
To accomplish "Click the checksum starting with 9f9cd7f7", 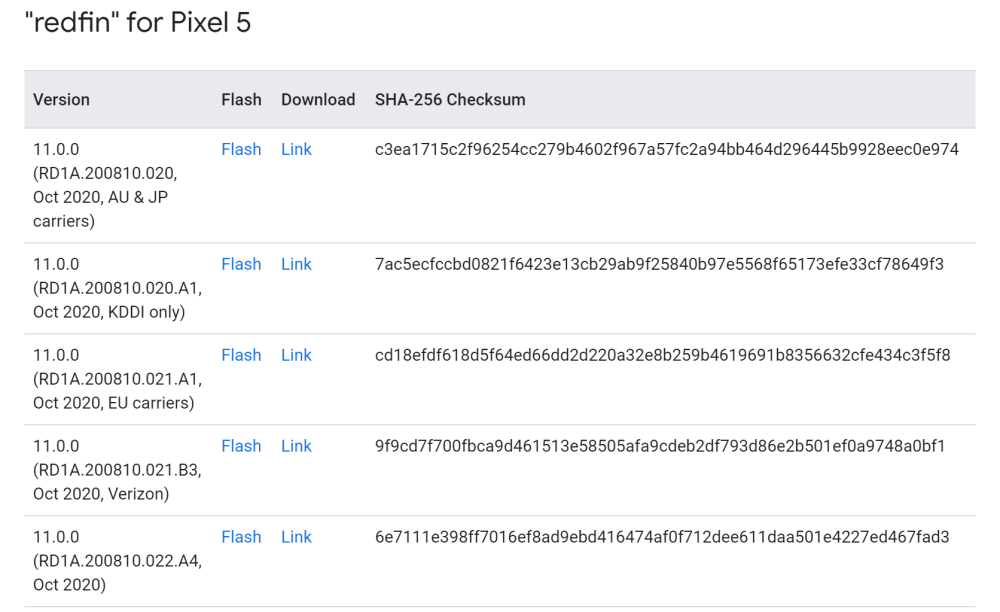I will point(659,446).
